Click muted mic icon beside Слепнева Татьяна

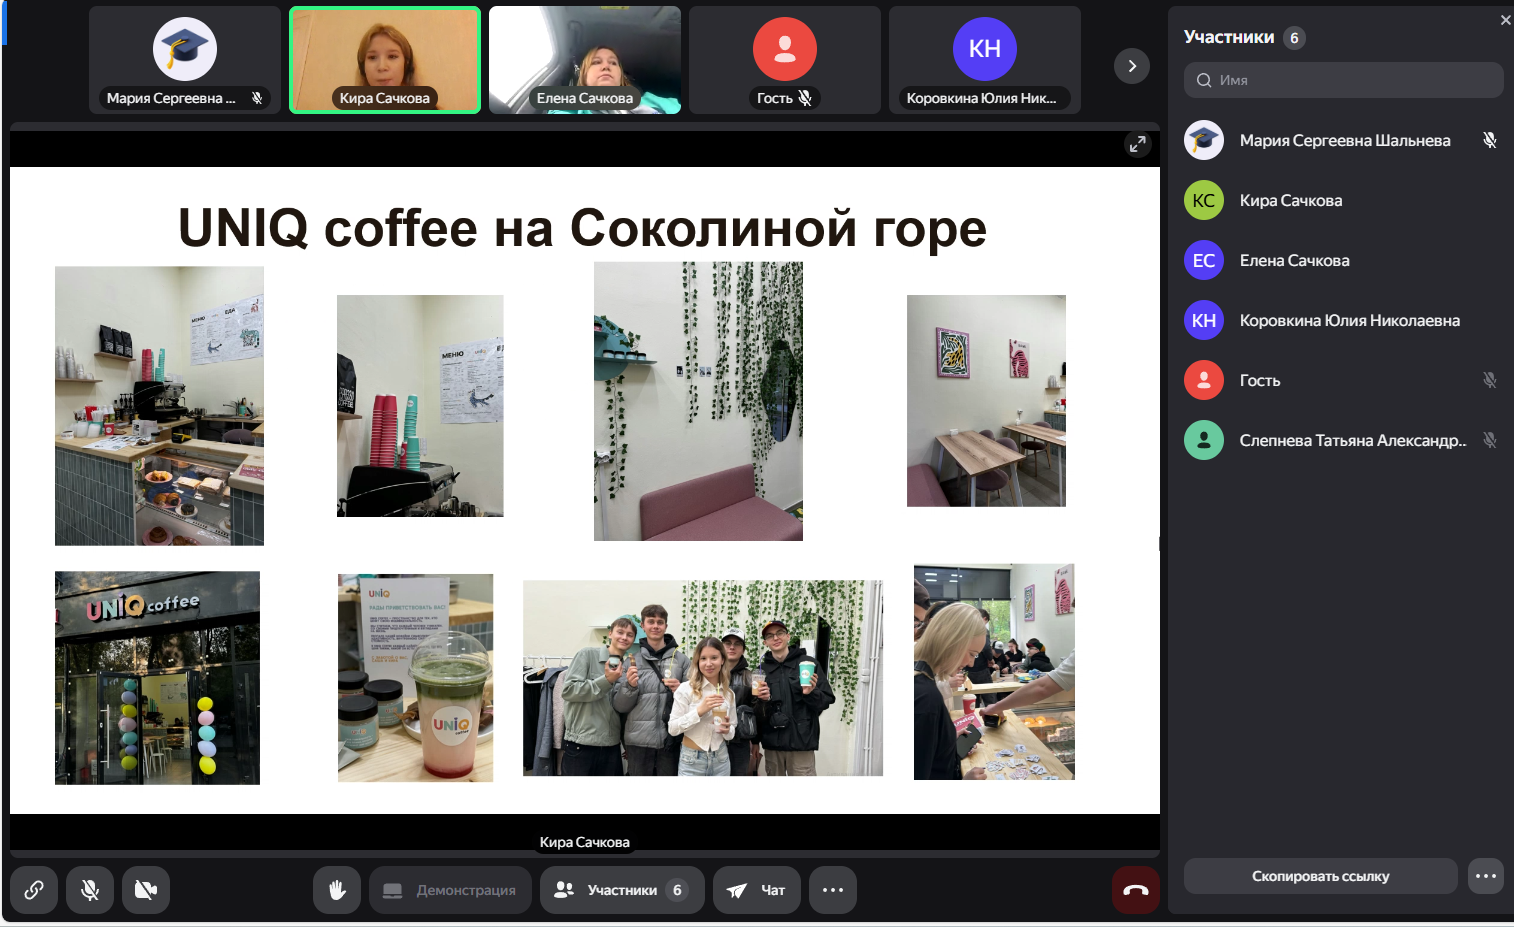tap(1489, 440)
